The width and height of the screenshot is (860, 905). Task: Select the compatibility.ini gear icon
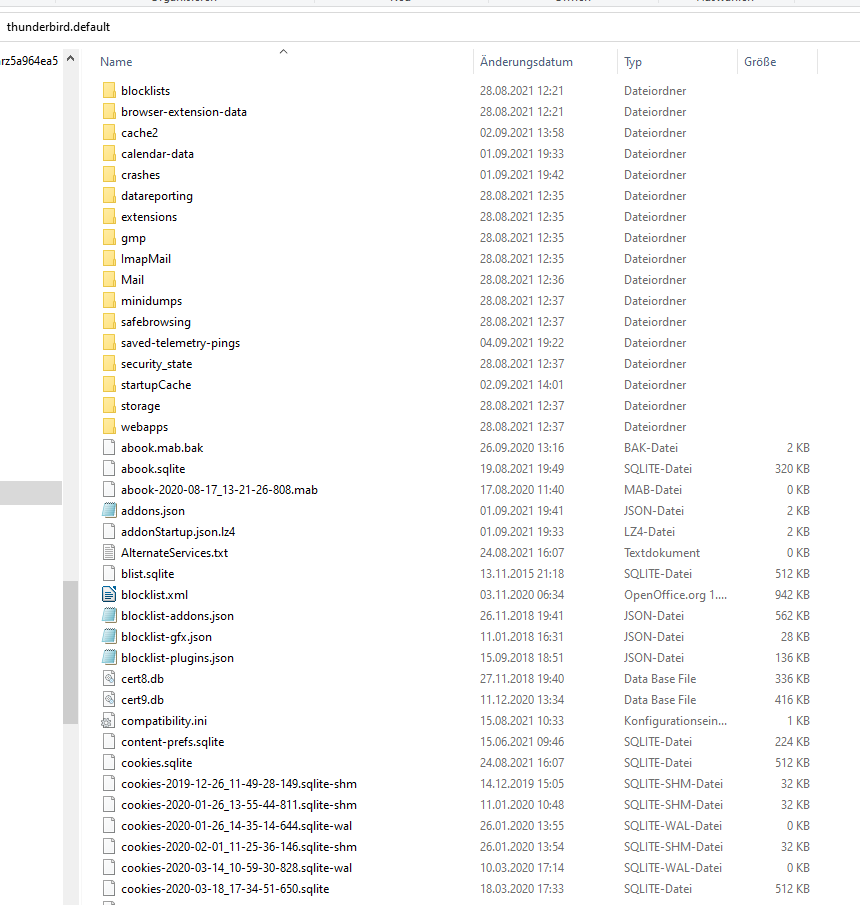tap(108, 721)
